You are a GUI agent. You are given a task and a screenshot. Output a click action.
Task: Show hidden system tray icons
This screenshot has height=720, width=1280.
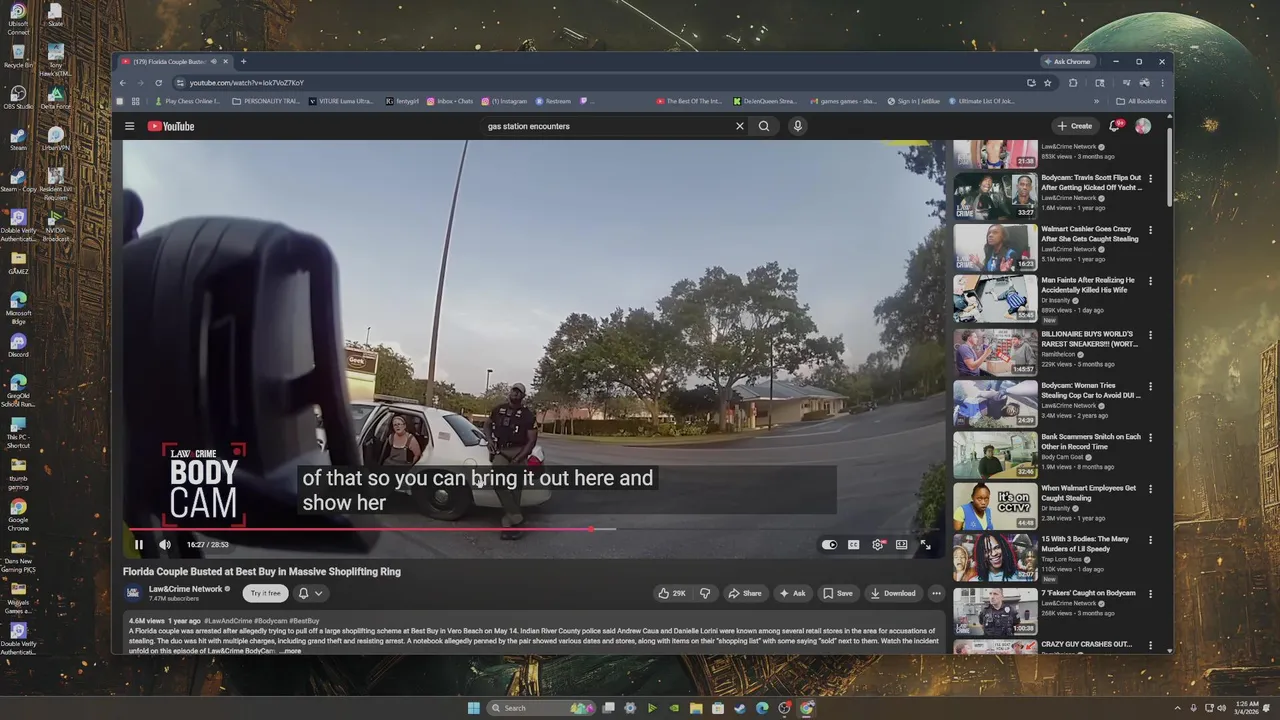1178,708
